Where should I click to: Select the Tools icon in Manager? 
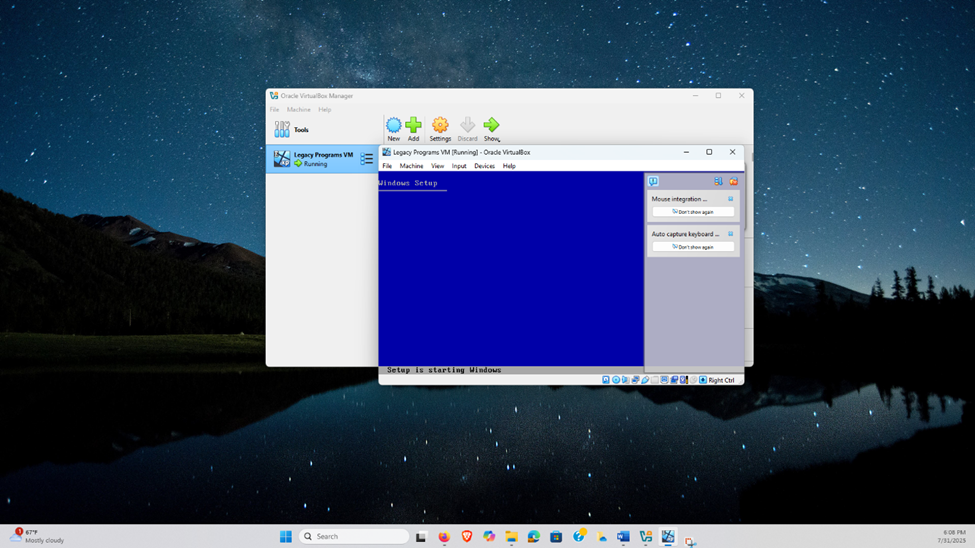click(282, 130)
